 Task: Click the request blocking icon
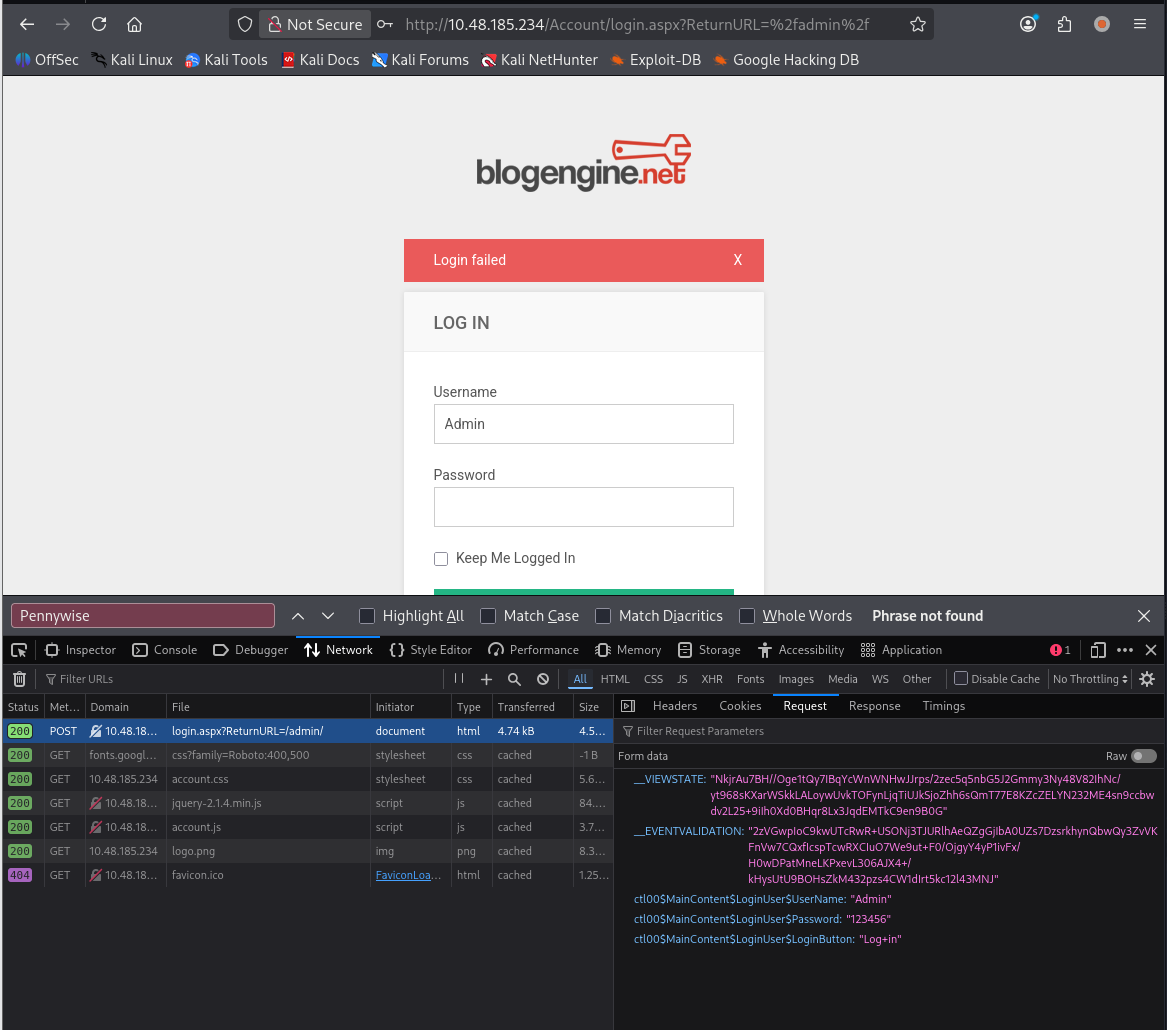click(543, 679)
